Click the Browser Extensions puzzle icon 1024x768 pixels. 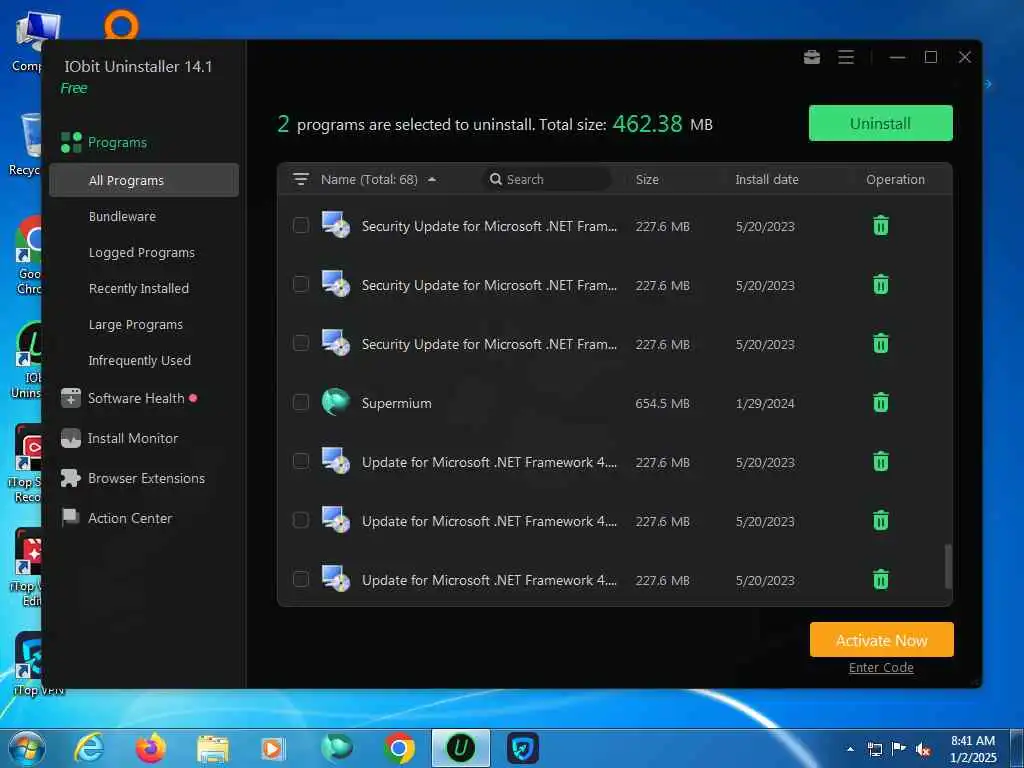(71, 478)
